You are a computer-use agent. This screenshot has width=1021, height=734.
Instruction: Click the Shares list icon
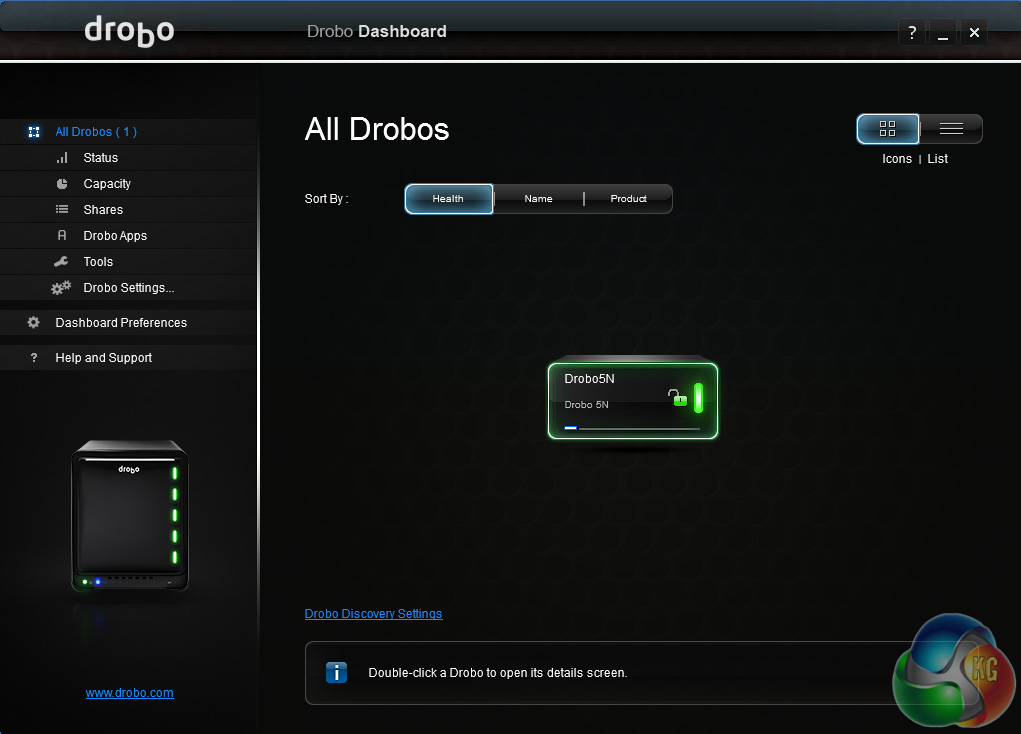(62, 209)
